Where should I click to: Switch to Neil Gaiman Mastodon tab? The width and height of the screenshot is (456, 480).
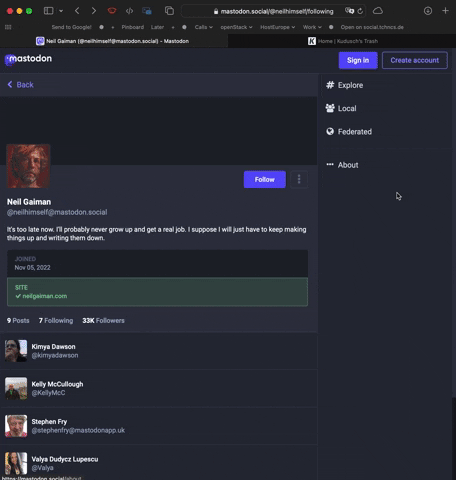click(x=113, y=41)
